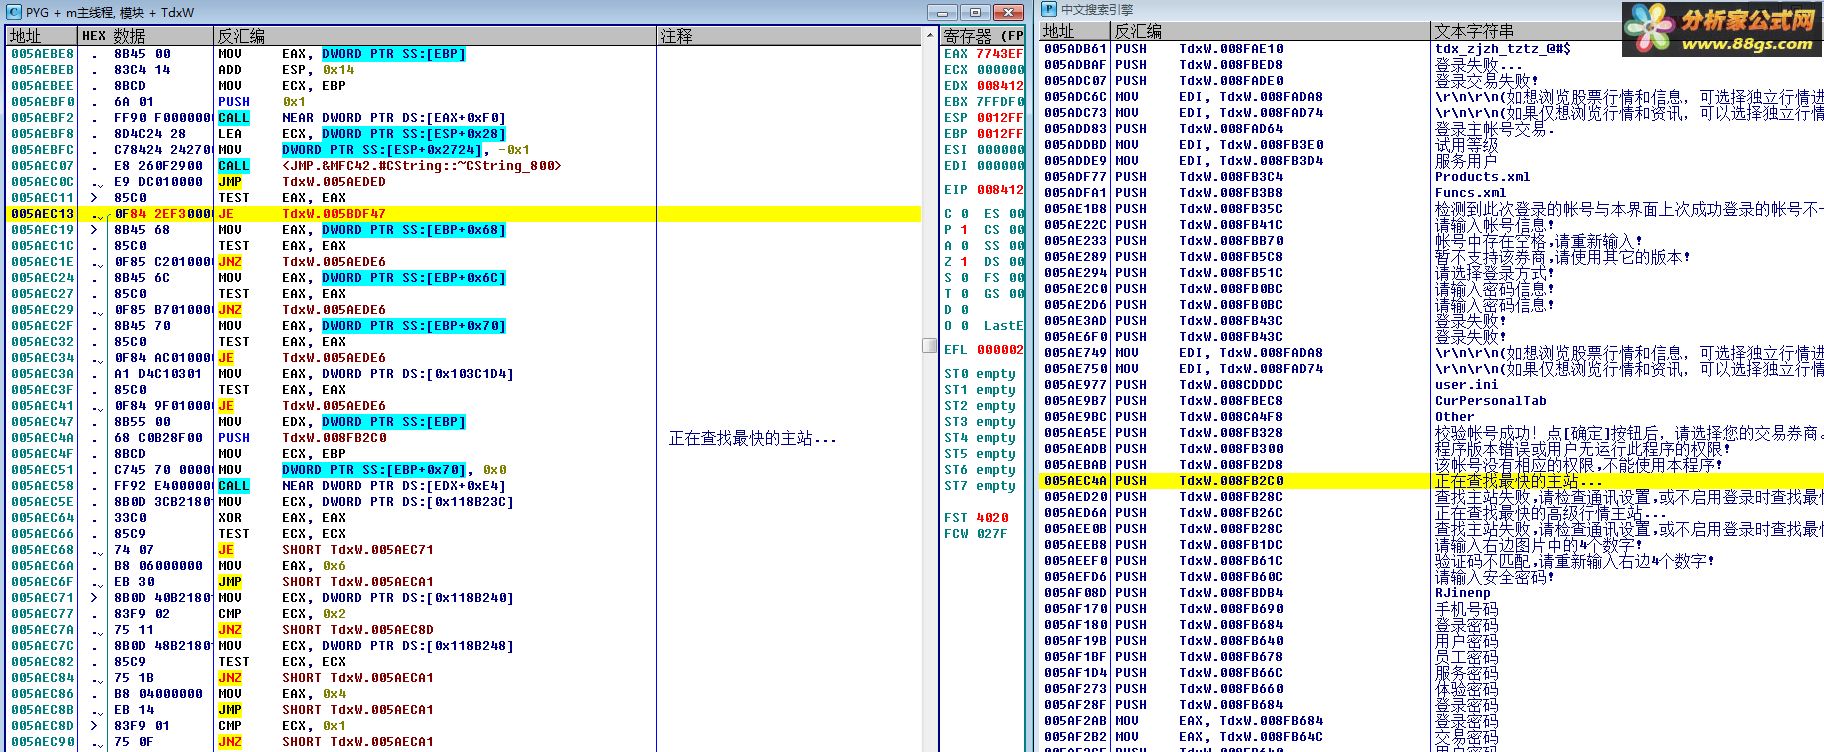Click the HEX 数据 column header
1824x752 pixels.
click(x=145, y=36)
